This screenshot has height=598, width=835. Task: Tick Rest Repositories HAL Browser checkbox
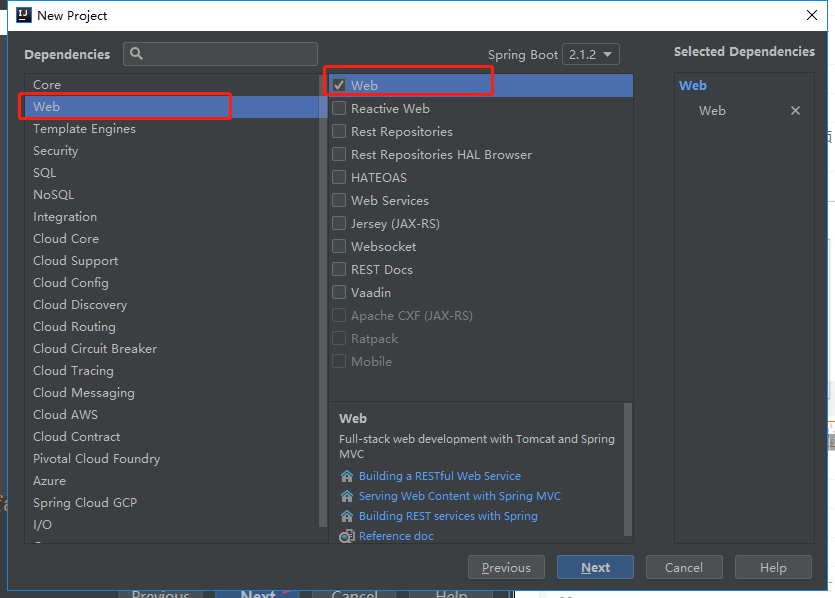(x=339, y=154)
